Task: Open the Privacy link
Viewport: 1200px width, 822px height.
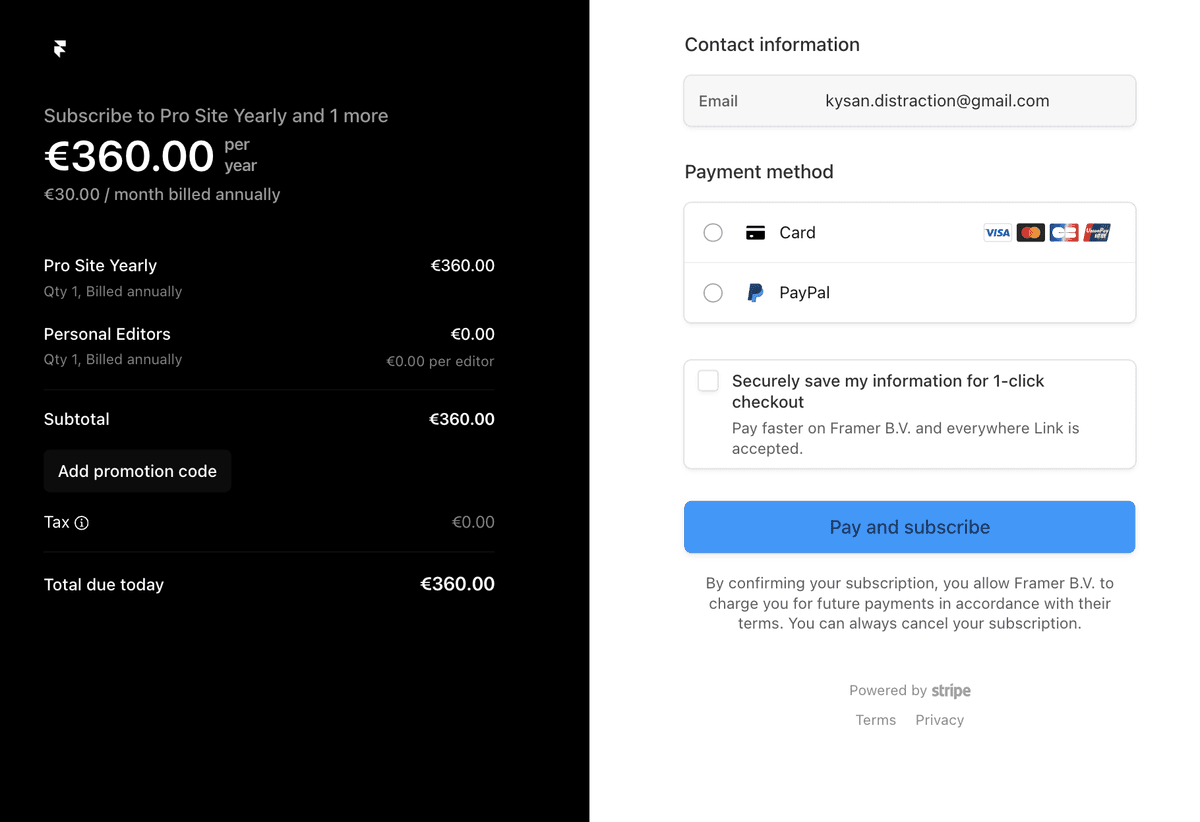Action: tap(939, 720)
